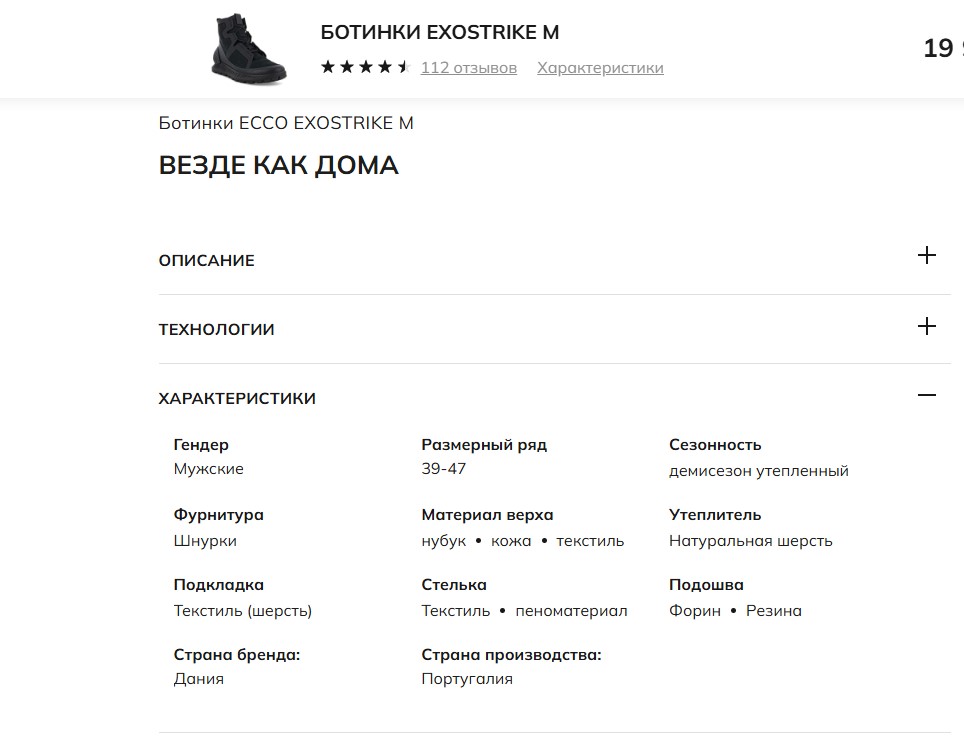Expand ОПИСАНИЕ using its plus icon
The height and width of the screenshot is (736, 964).
[927, 256]
